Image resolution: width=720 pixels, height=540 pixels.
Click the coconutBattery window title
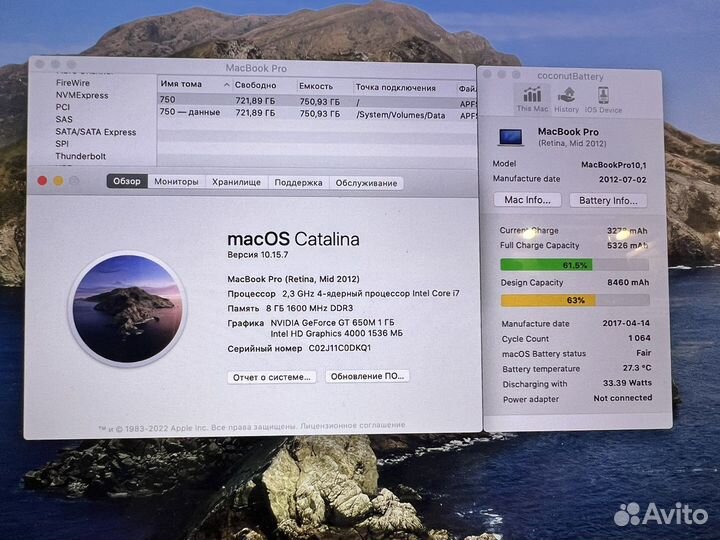(x=570, y=76)
